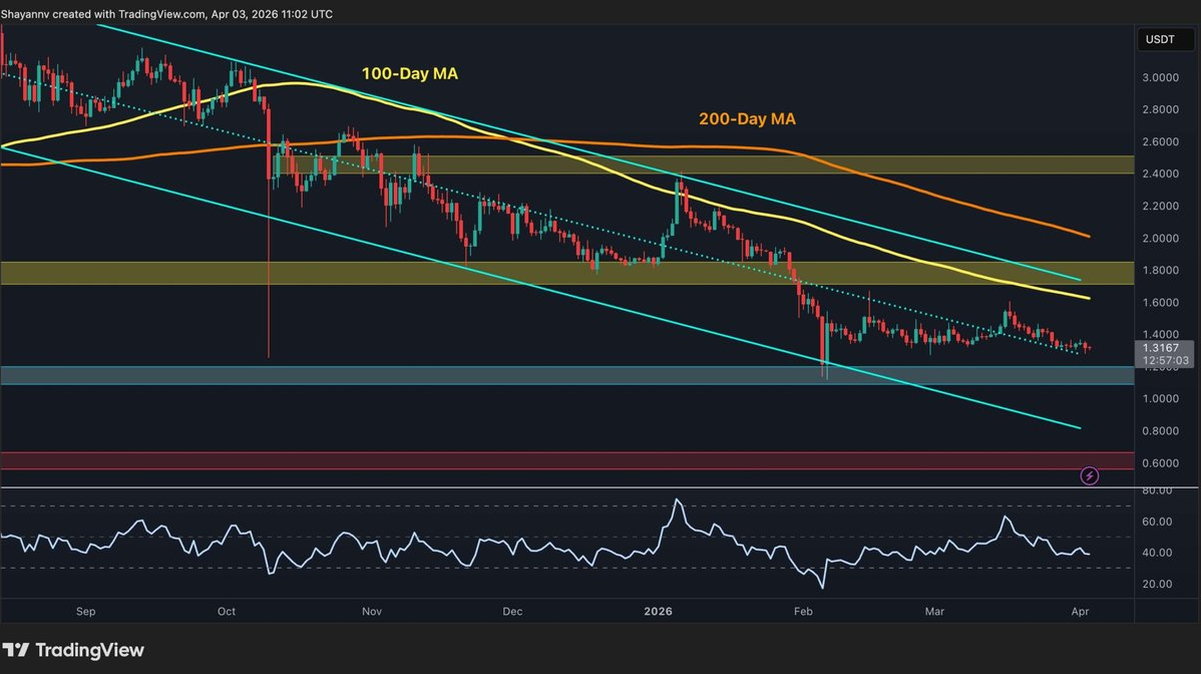The width and height of the screenshot is (1201, 674).
Task: Select the blue demand zone rectangle
Action: point(566,375)
